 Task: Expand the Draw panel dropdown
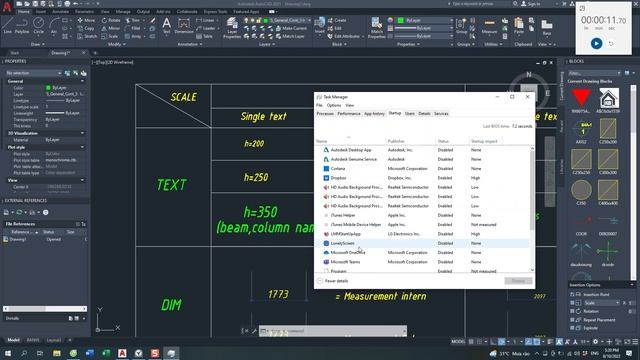pyautogui.click(x=38, y=44)
